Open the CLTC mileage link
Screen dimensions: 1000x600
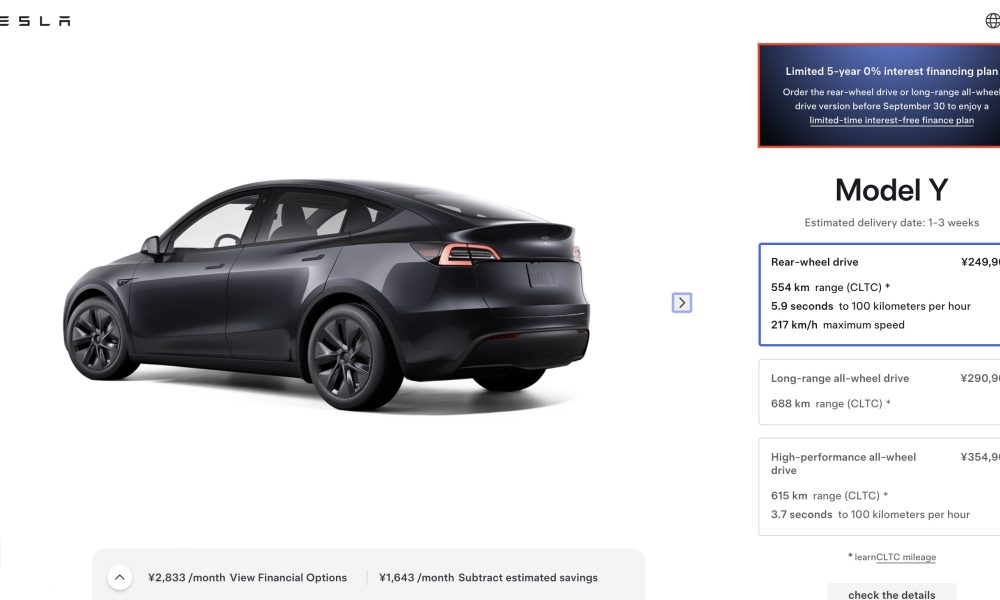click(x=906, y=557)
